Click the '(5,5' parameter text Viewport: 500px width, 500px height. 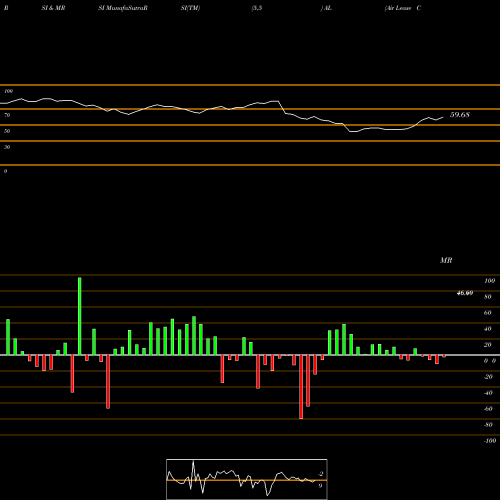pyautogui.click(x=257, y=8)
